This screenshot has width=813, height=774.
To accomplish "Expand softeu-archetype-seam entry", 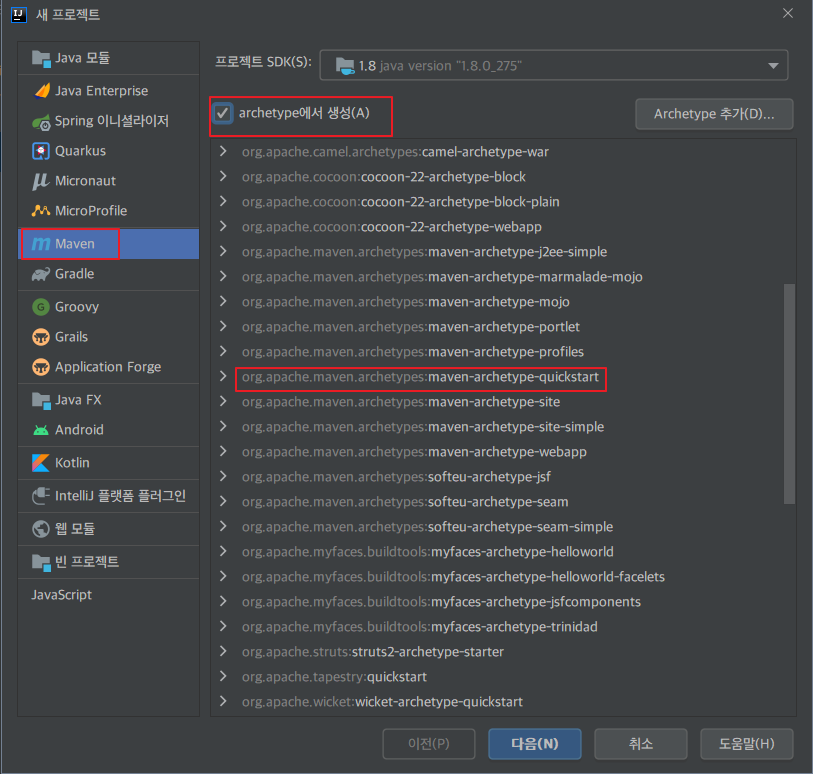I will tap(223, 501).
